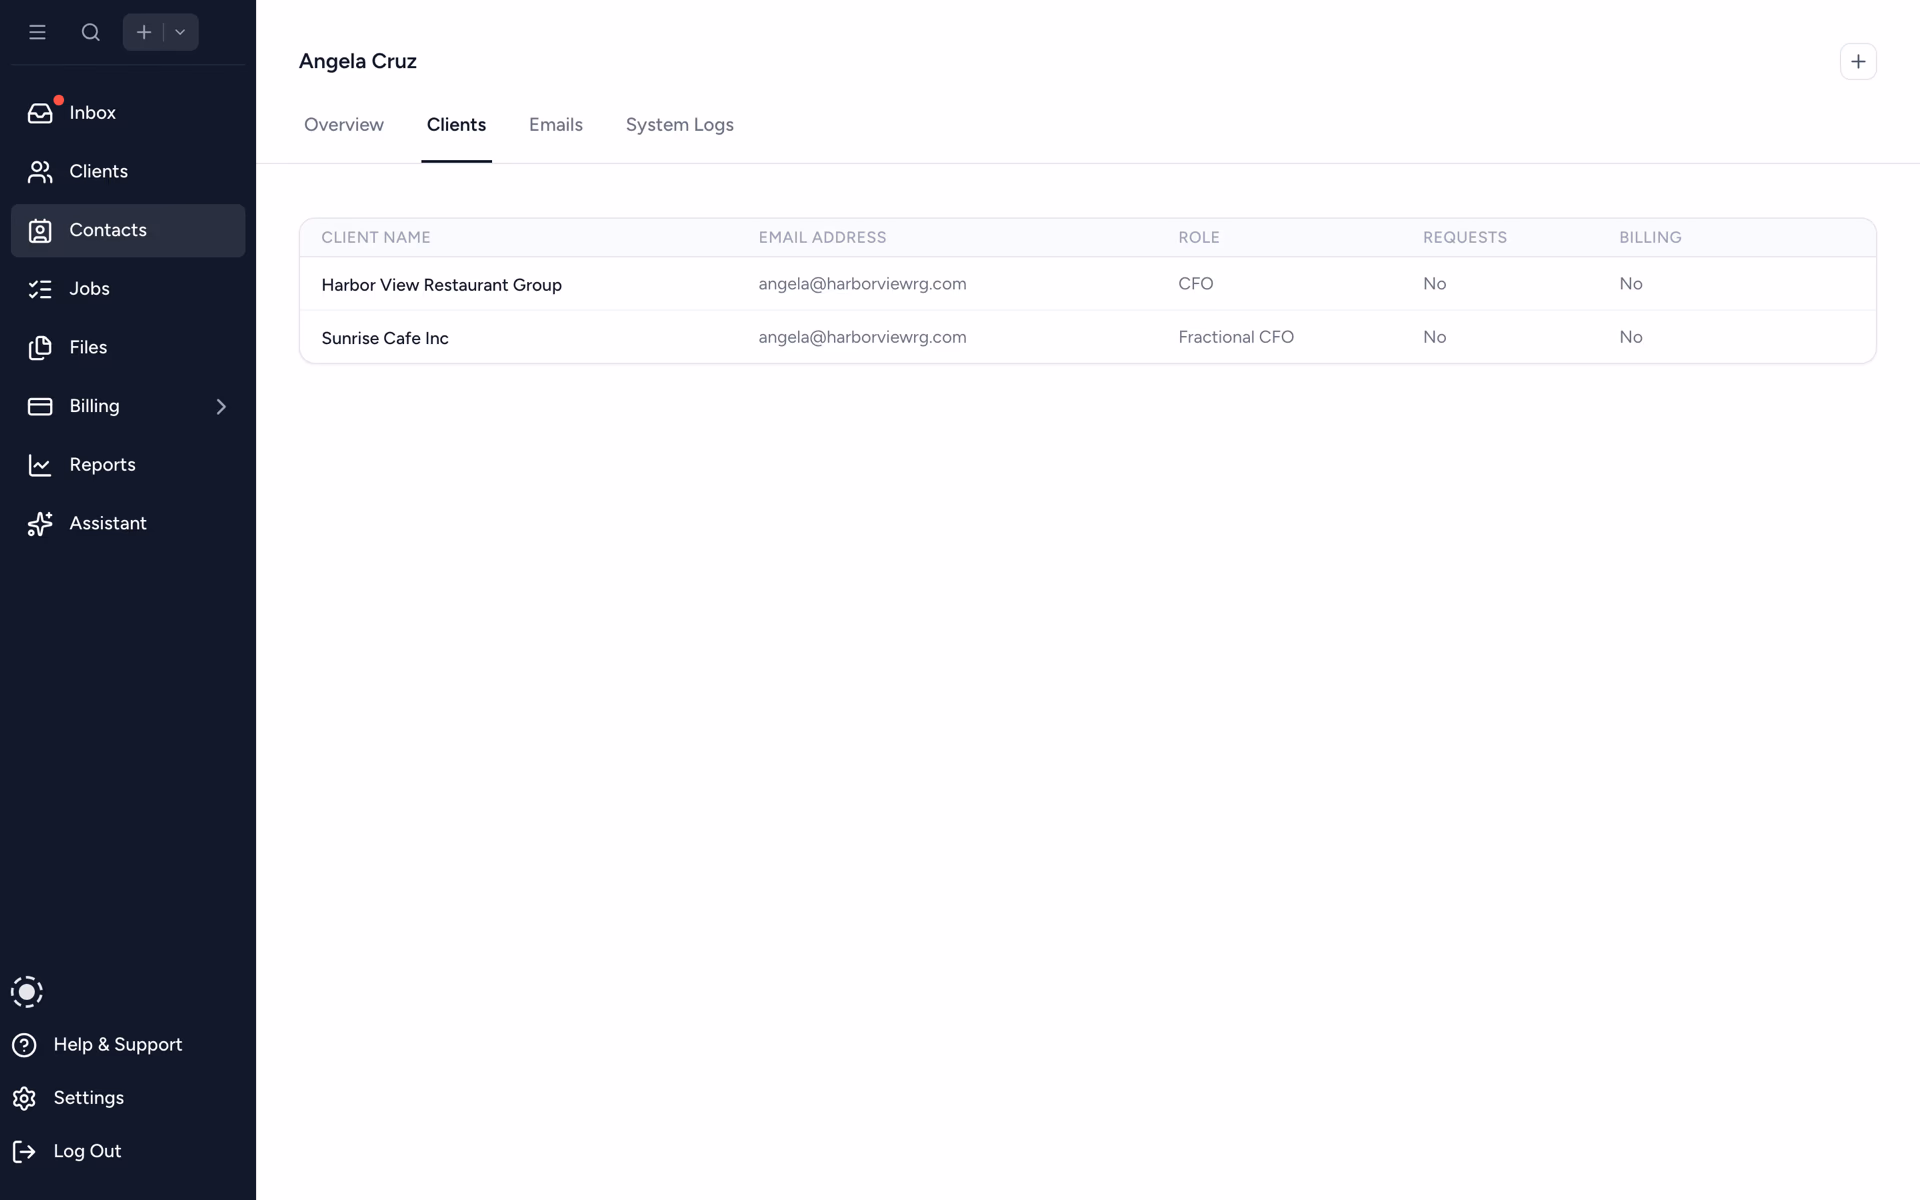
Task: Click the Assistant sparkle icon
Action: tap(40, 524)
